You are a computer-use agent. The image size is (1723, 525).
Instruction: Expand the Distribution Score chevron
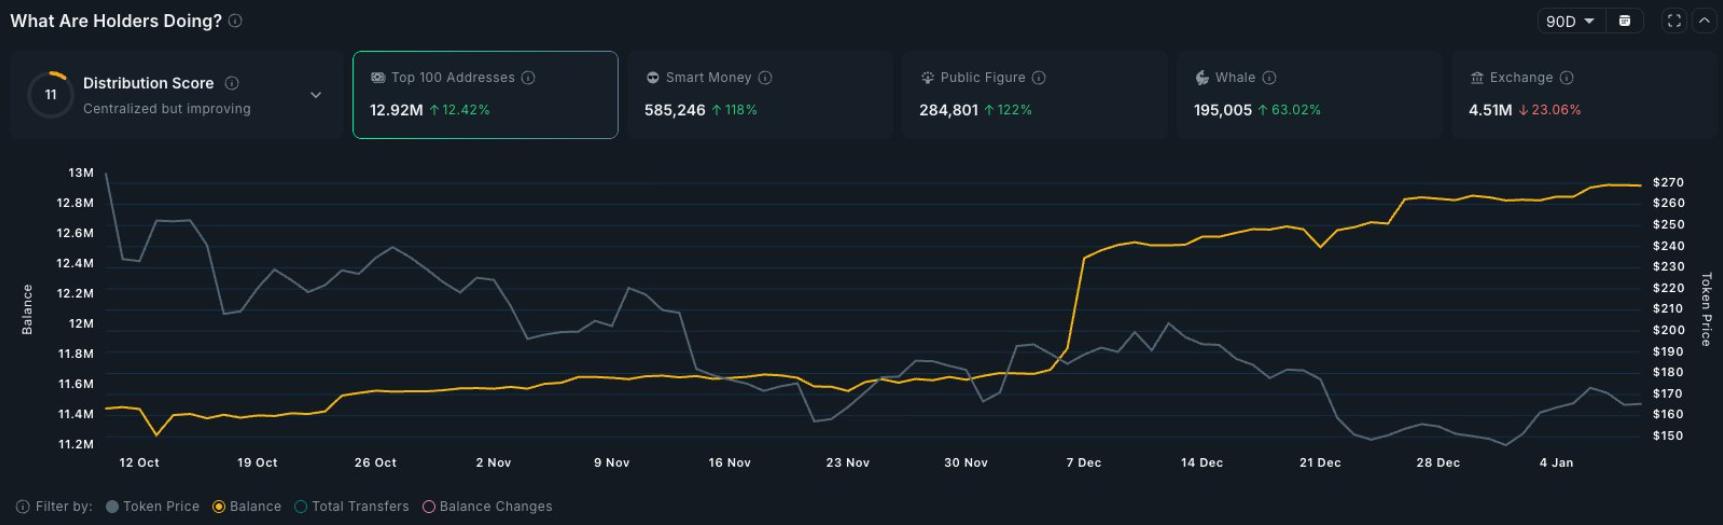[316, 95]
